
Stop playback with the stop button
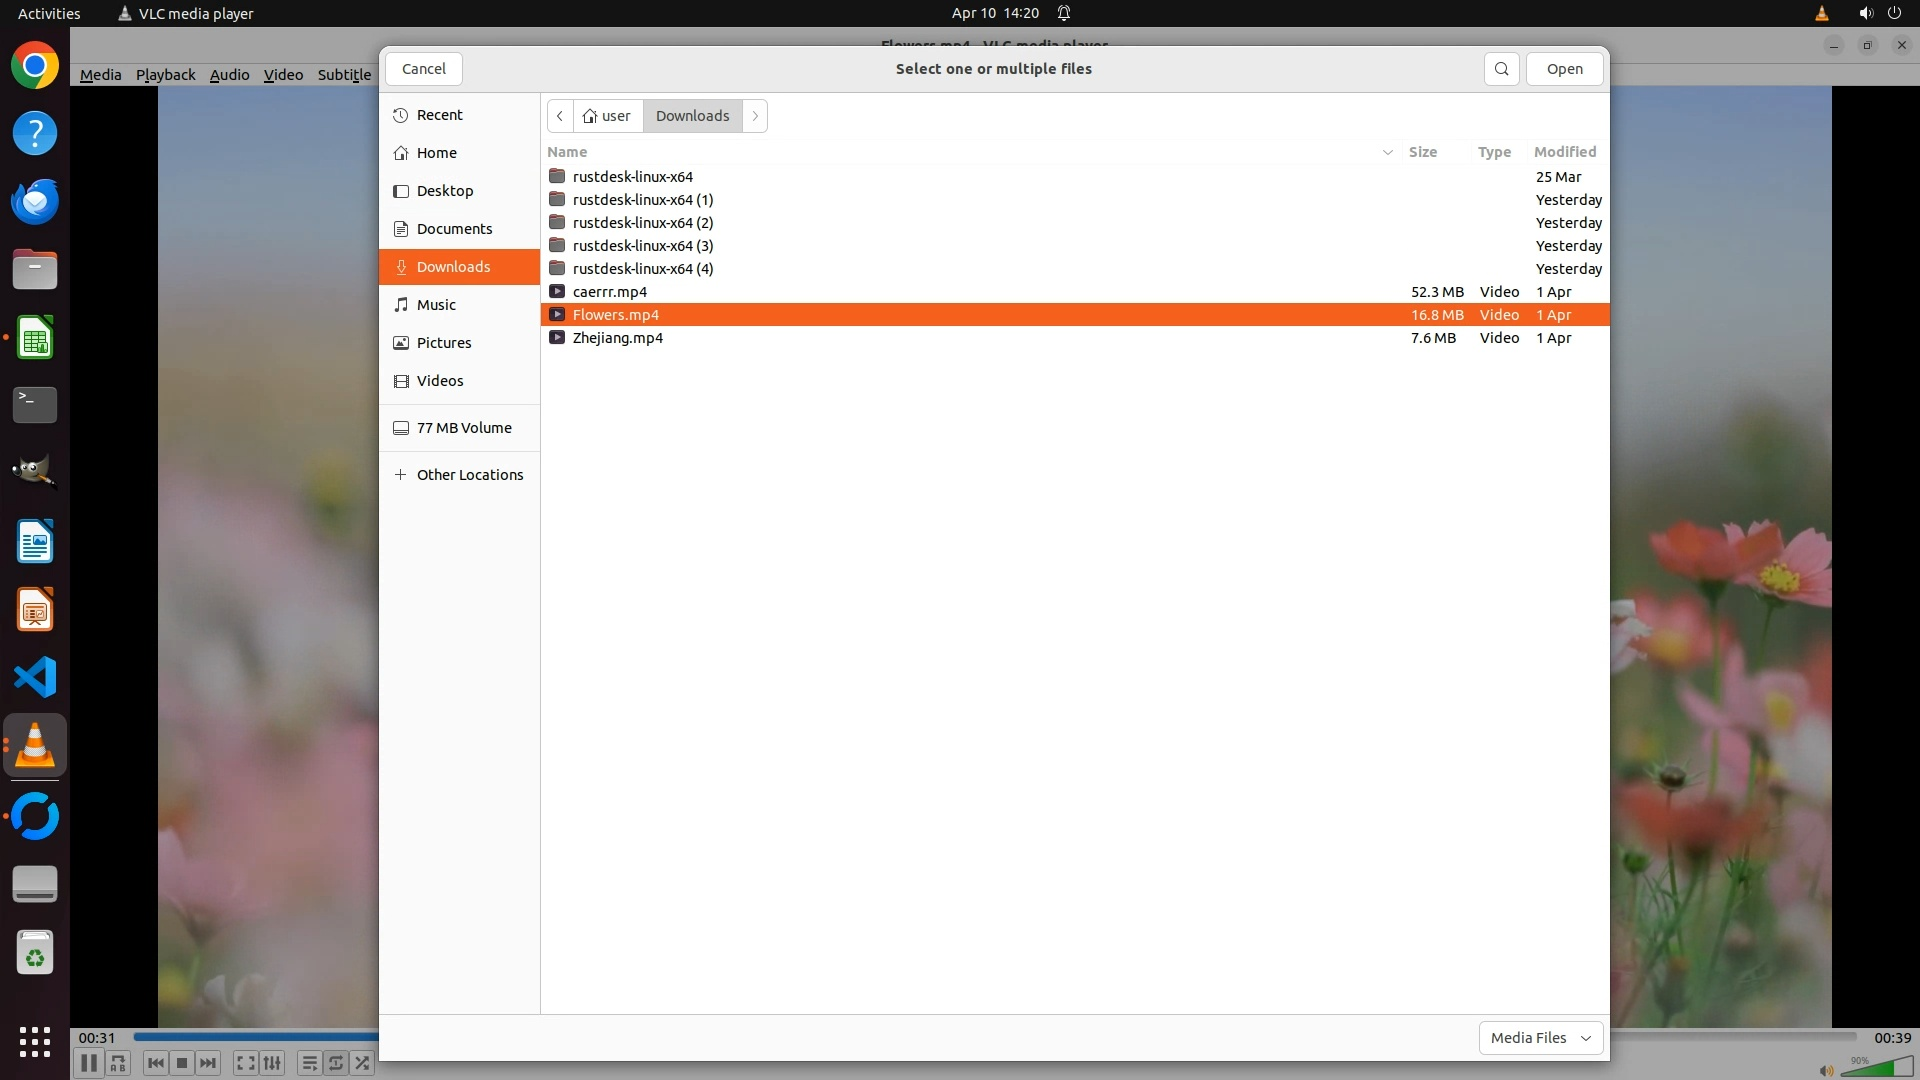(181, 1063)
